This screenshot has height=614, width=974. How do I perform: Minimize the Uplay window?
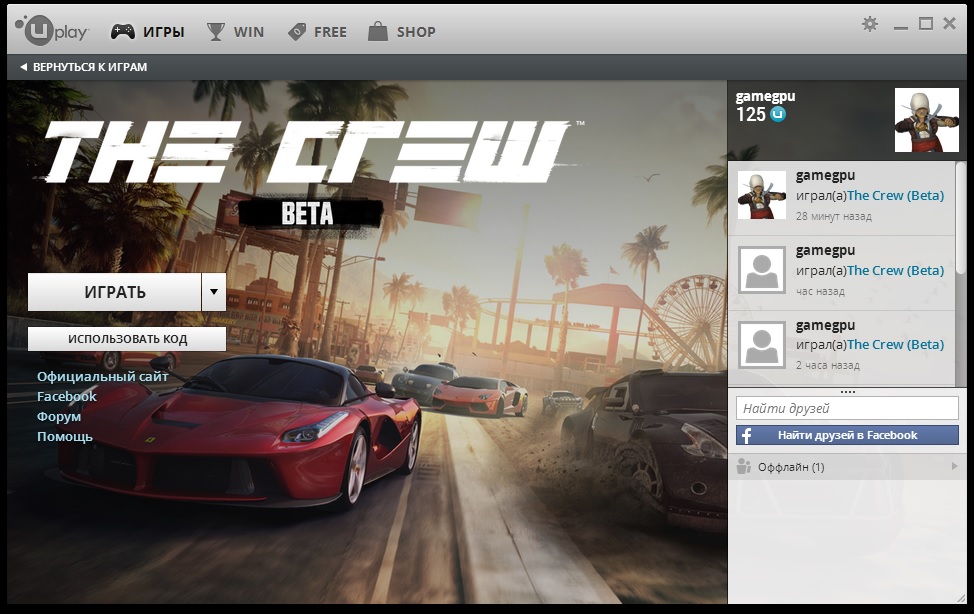[901, 27]
